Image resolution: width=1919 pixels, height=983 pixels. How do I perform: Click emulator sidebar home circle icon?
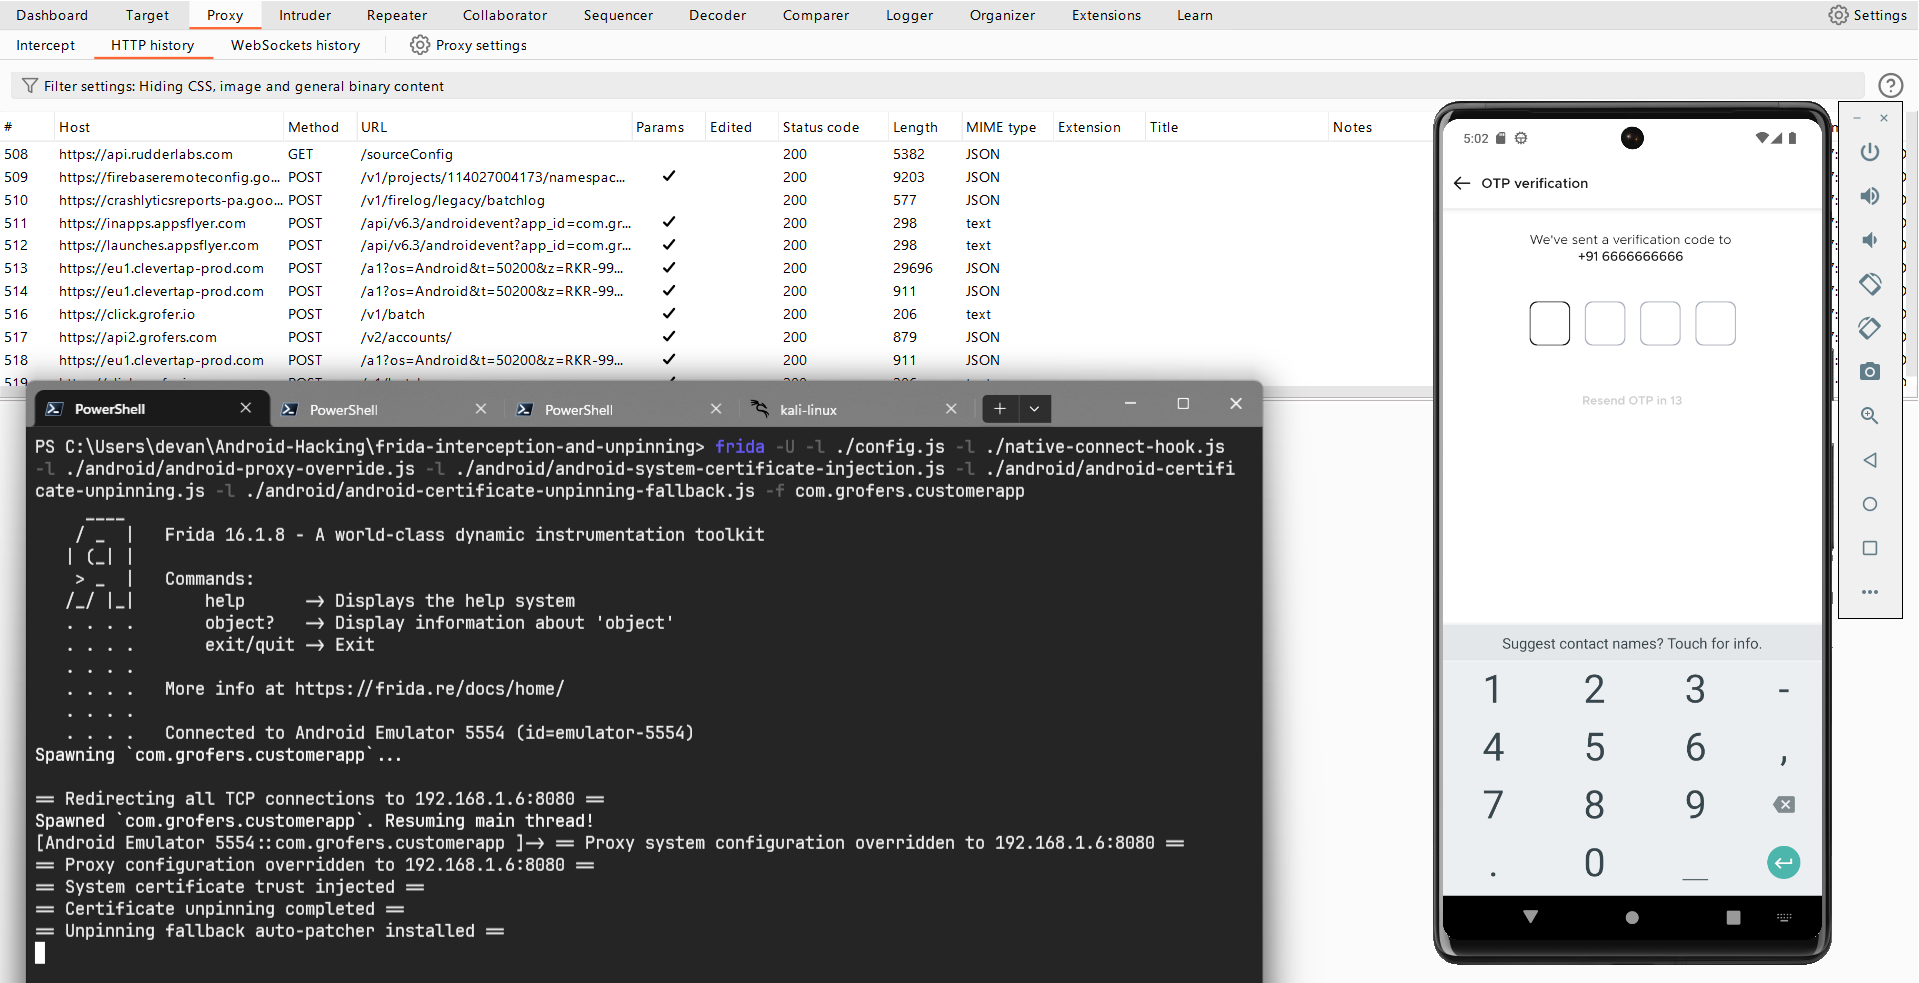pos(1869,504)
